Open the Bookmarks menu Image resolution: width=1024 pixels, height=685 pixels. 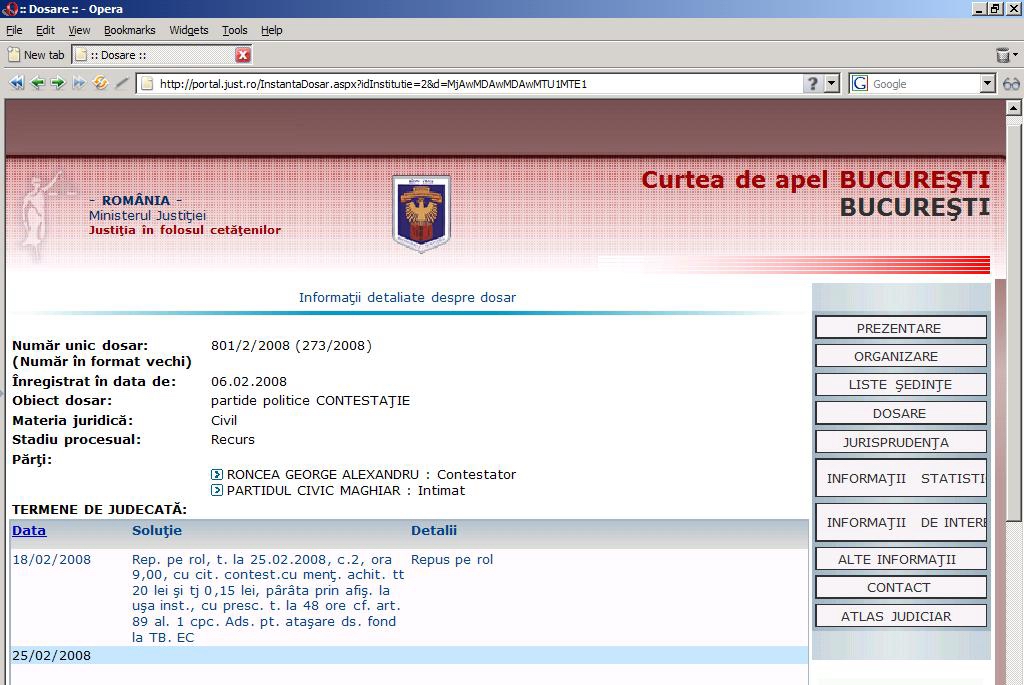129,30
